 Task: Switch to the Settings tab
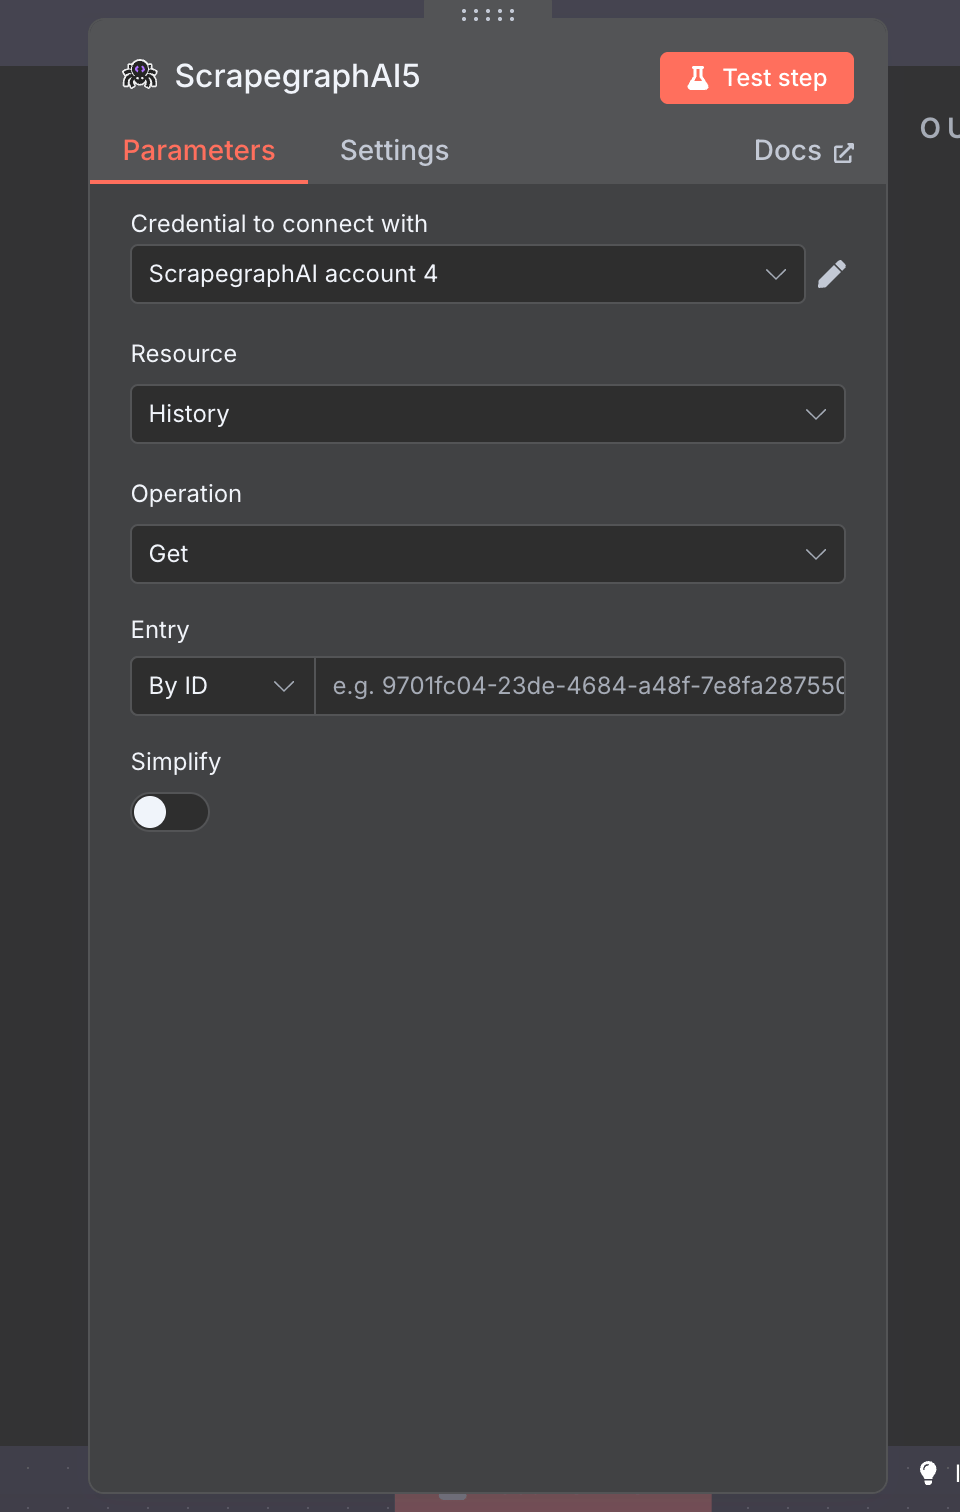click(x=395, y=151)
